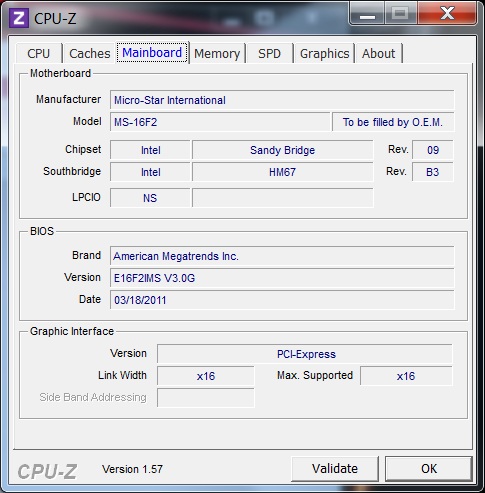The width and height of the screenshot is (485, 493).
Task: Click the Version 1.57 label
Action: [x=132, y=469]
